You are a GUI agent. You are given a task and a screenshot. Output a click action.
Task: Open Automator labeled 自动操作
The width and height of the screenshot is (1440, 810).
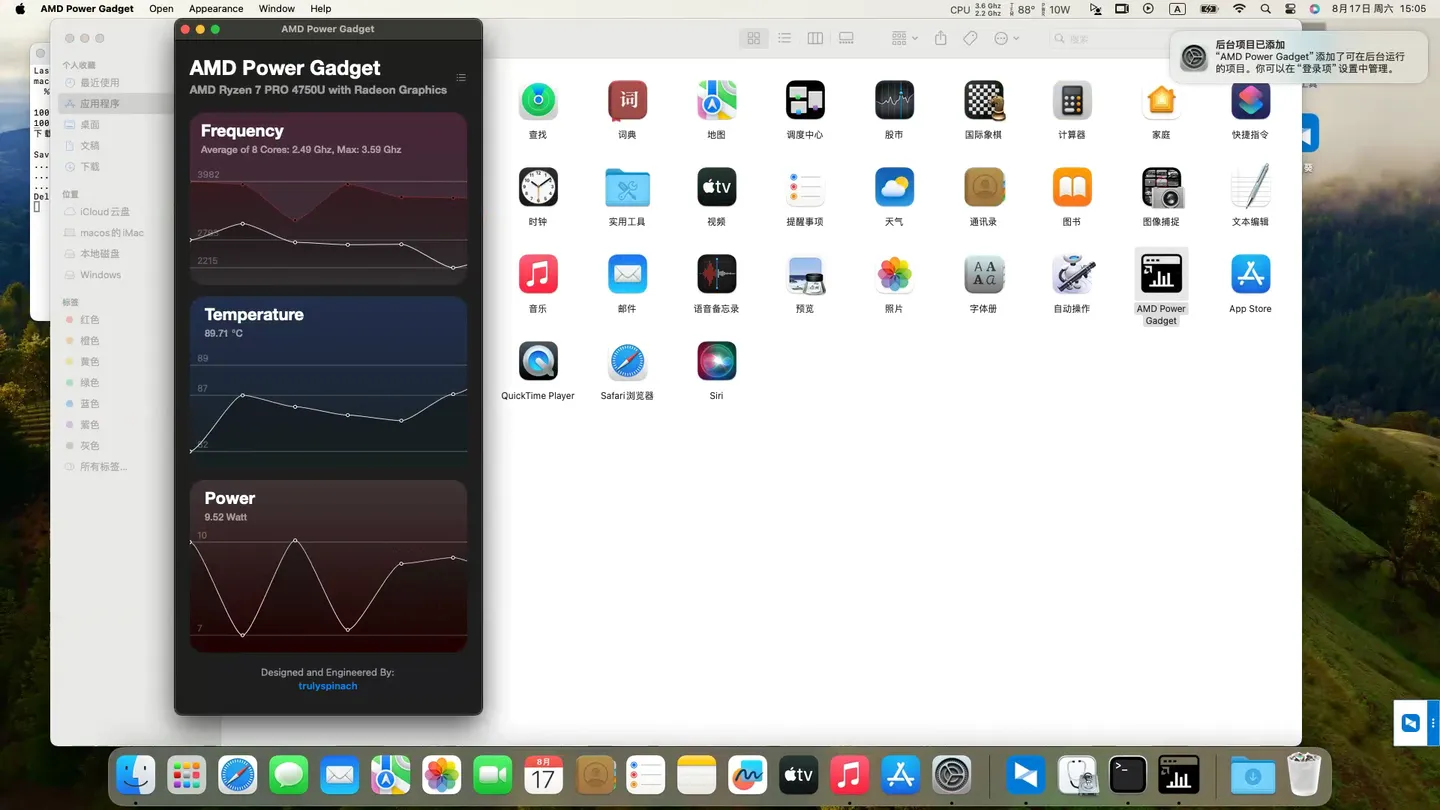(1072, 274)
